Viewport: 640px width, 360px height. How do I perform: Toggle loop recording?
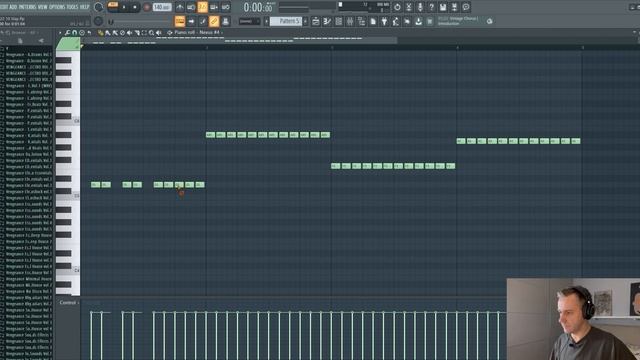click(225, 7)
